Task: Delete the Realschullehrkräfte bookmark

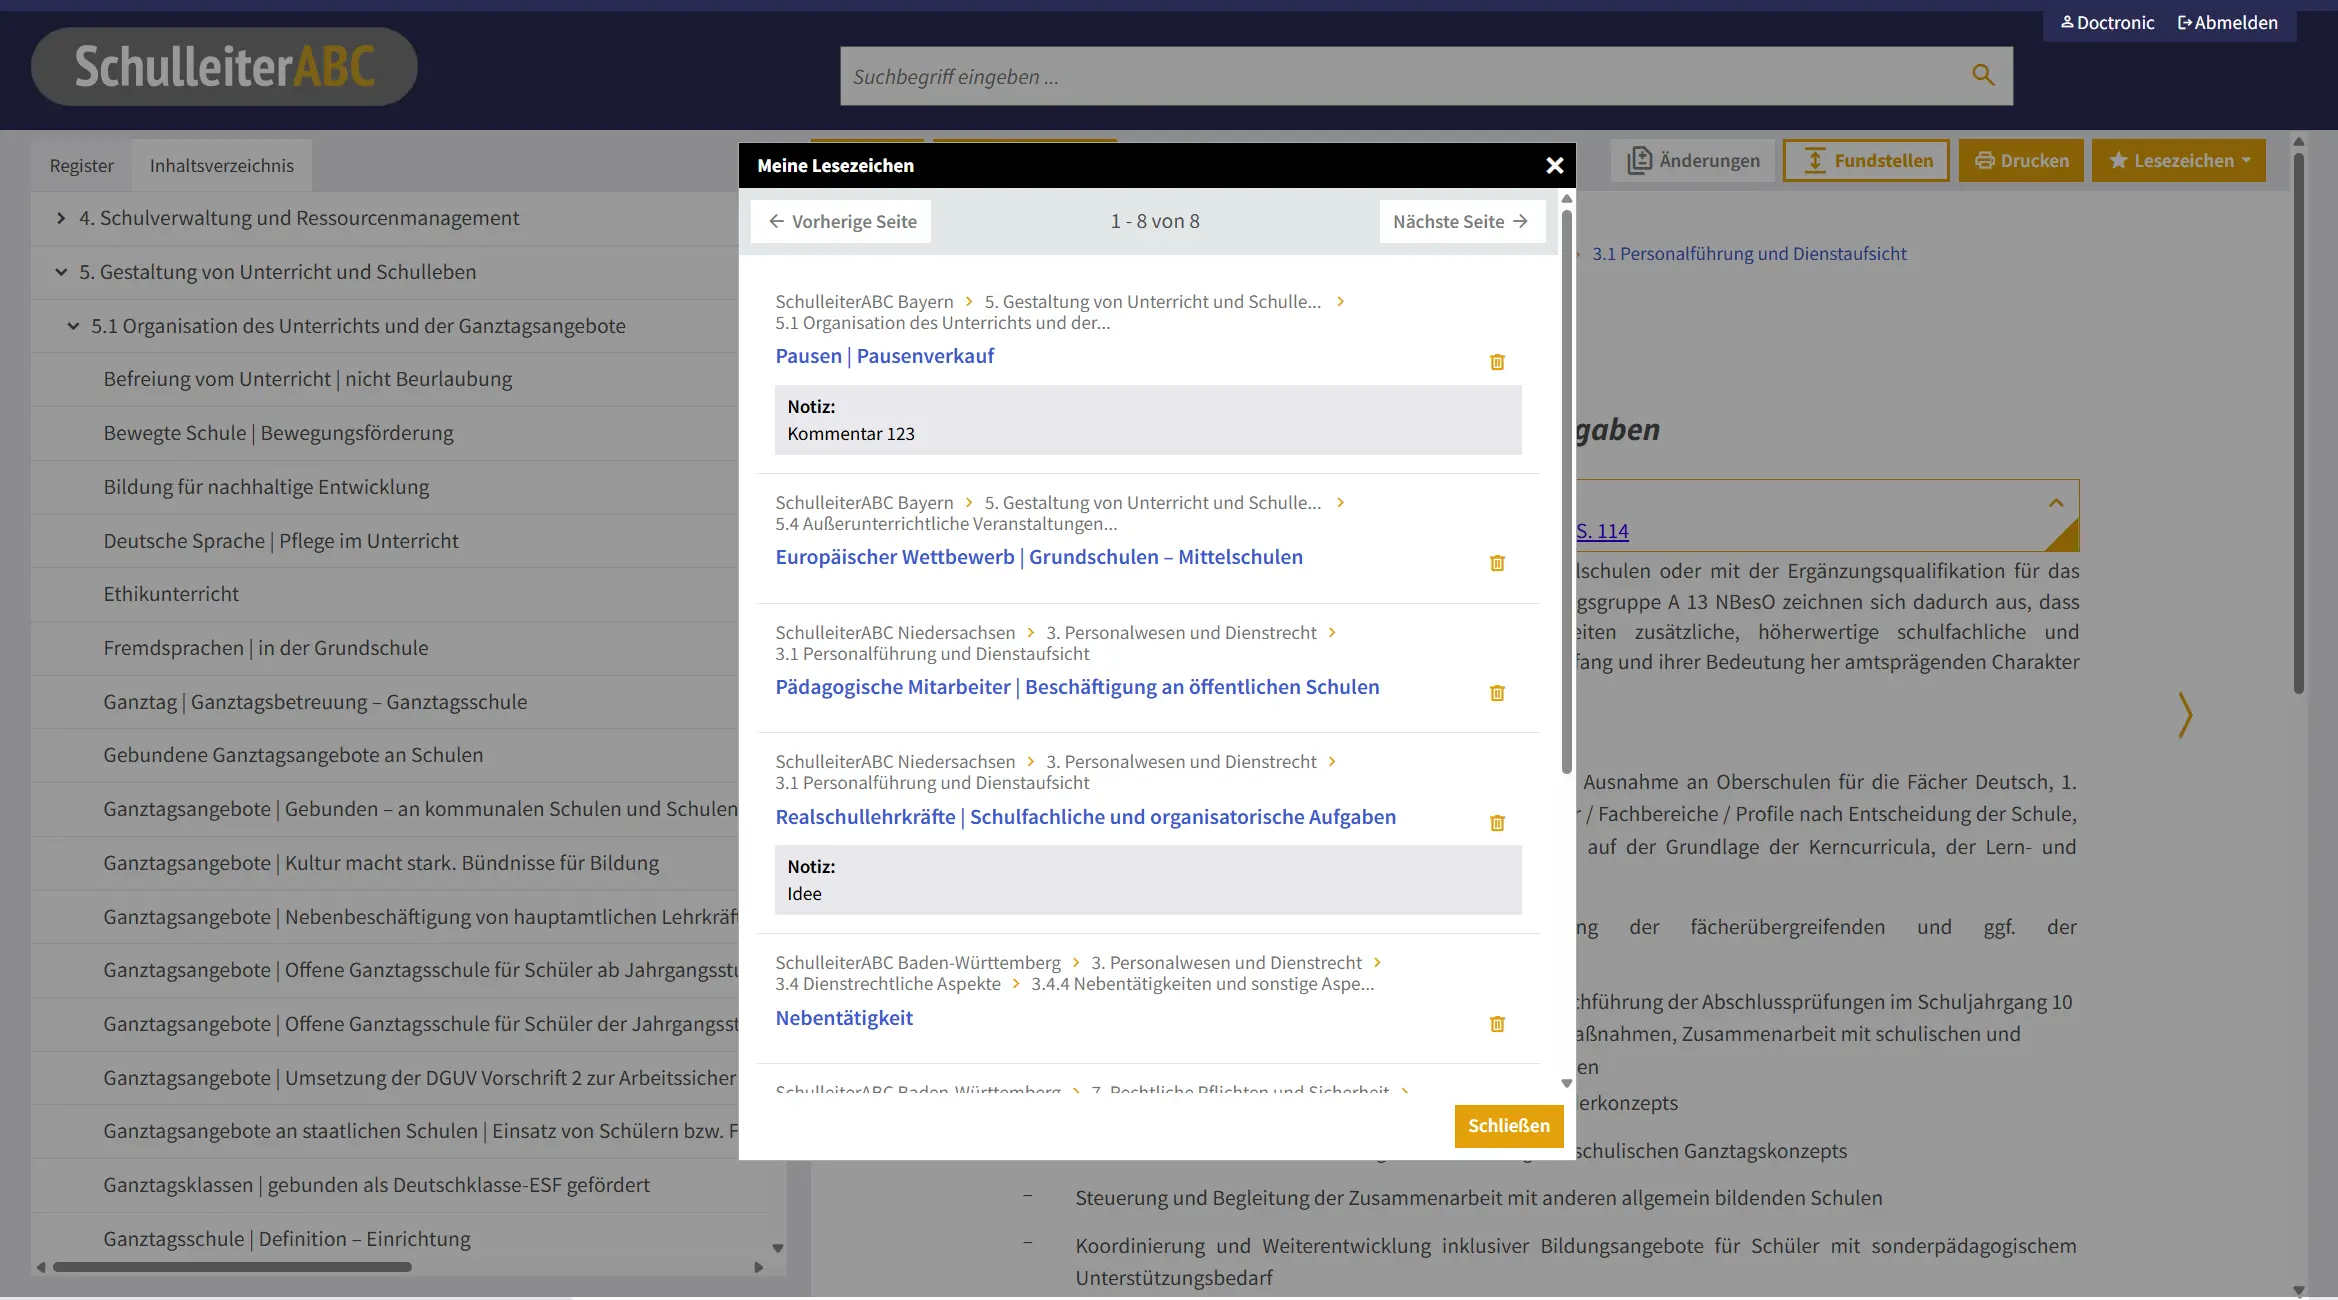Action: [x=1497, y=823]
